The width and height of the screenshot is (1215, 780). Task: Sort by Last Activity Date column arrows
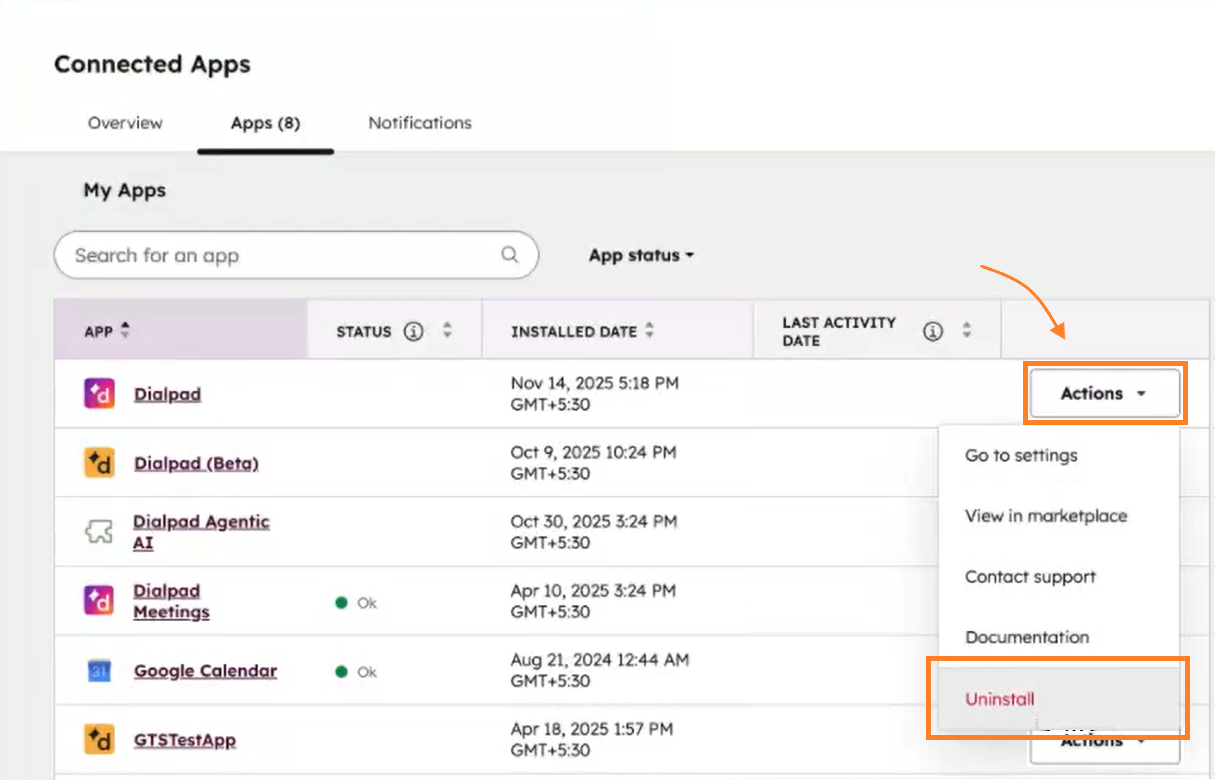[966, 331]
